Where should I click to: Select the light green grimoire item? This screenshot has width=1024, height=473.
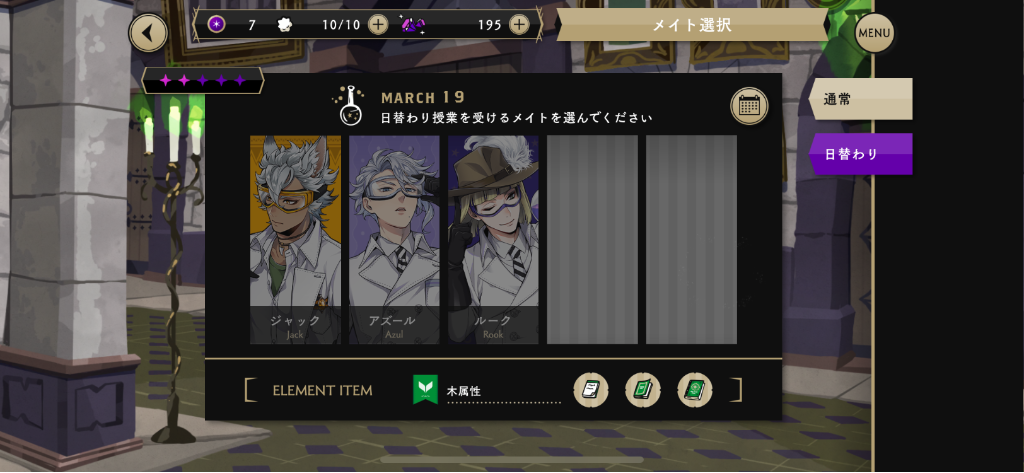pyautogui.click(x=643, y=390)
